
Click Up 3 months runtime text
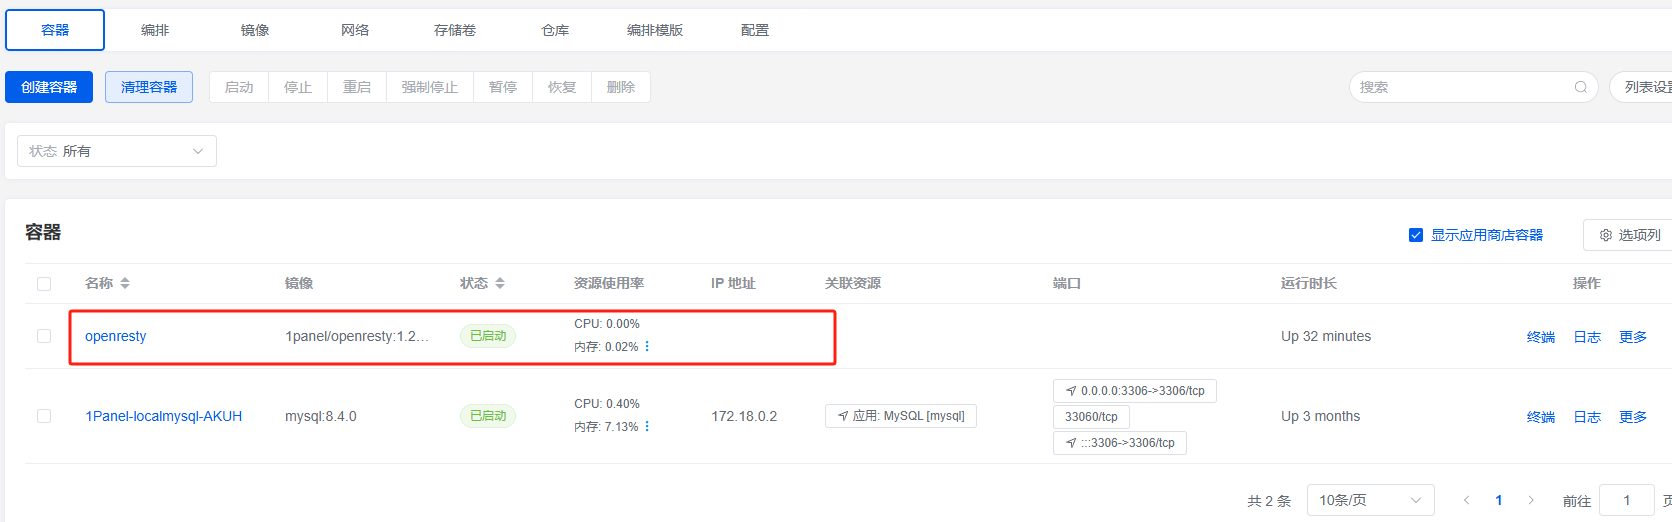(1321, 416)
